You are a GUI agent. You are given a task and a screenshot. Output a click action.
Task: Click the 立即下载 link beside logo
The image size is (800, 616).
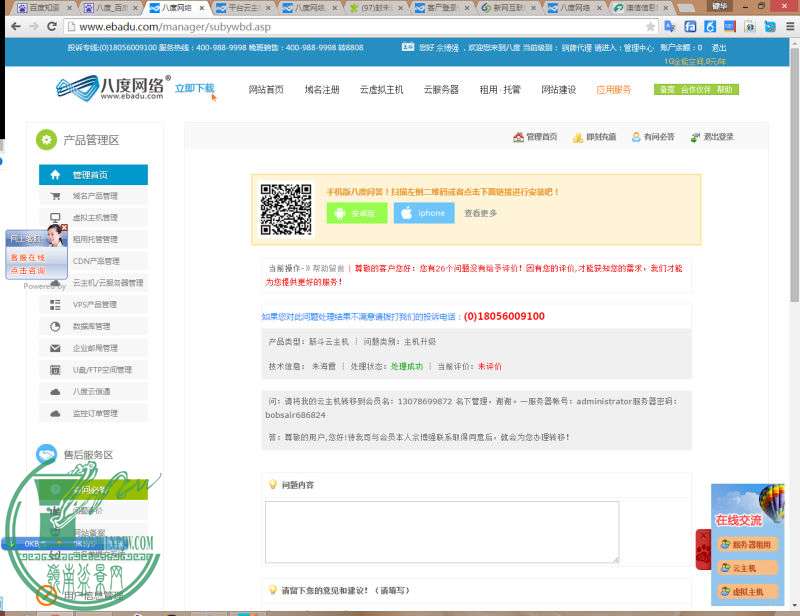(x=194, y=88)
